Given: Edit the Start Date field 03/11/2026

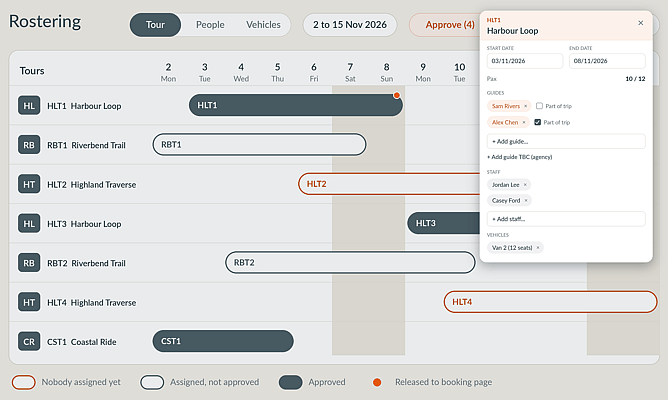Looking at the screenshot, I should (x=525, y=61).
